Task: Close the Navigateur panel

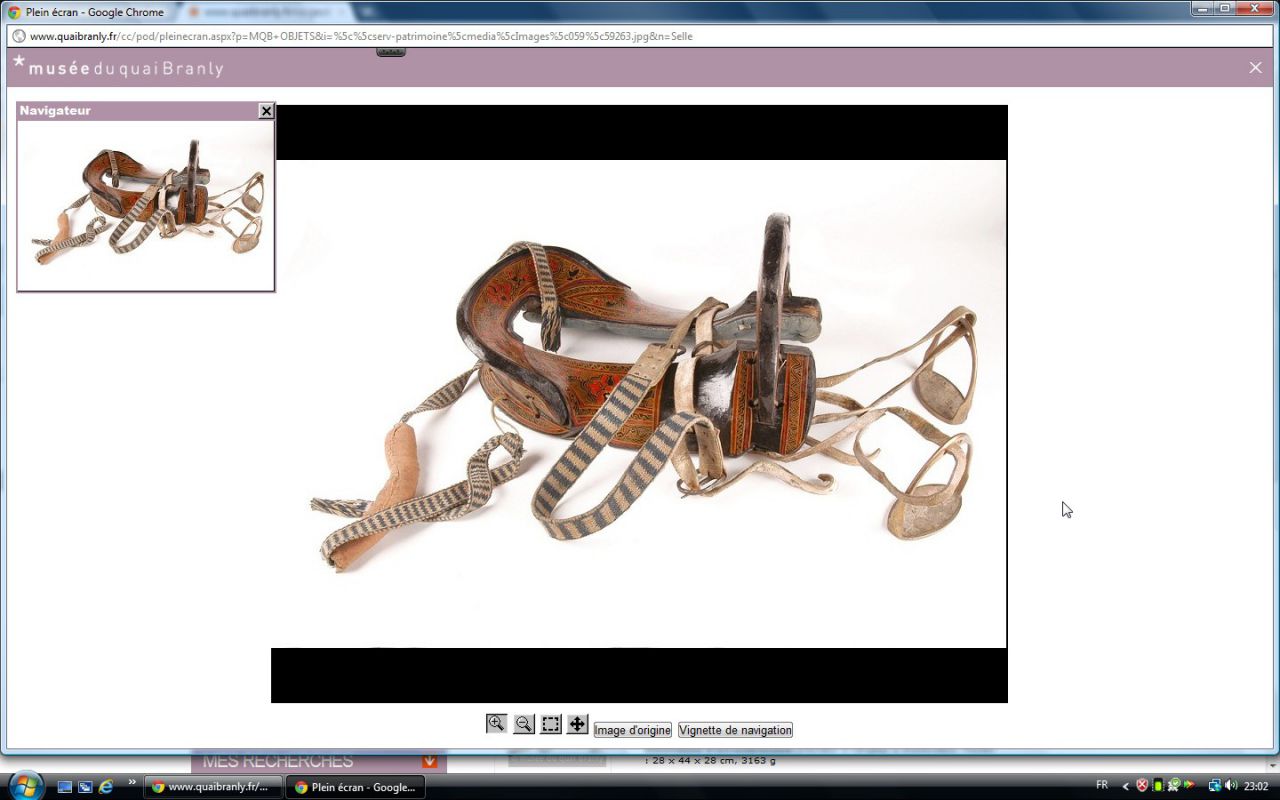Action: [266, 111]
